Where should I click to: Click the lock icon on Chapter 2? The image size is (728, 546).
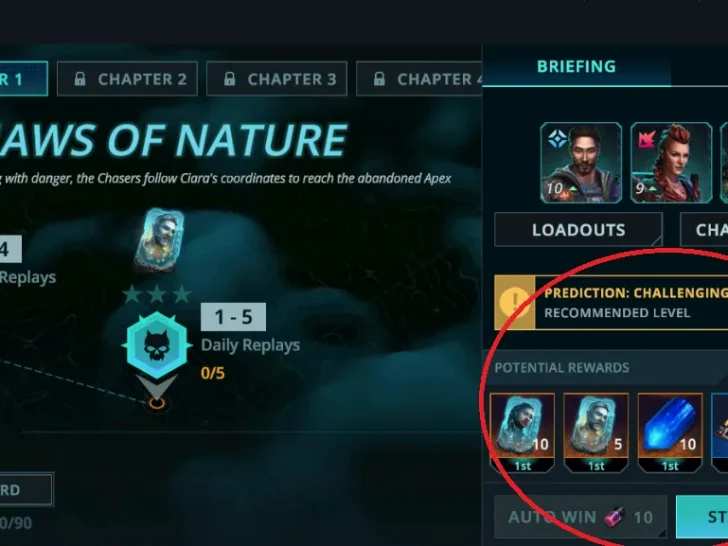click(80, 79)
